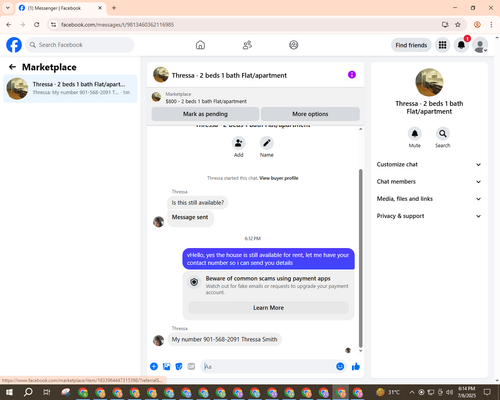Open the Windows notification center icon

487,392
